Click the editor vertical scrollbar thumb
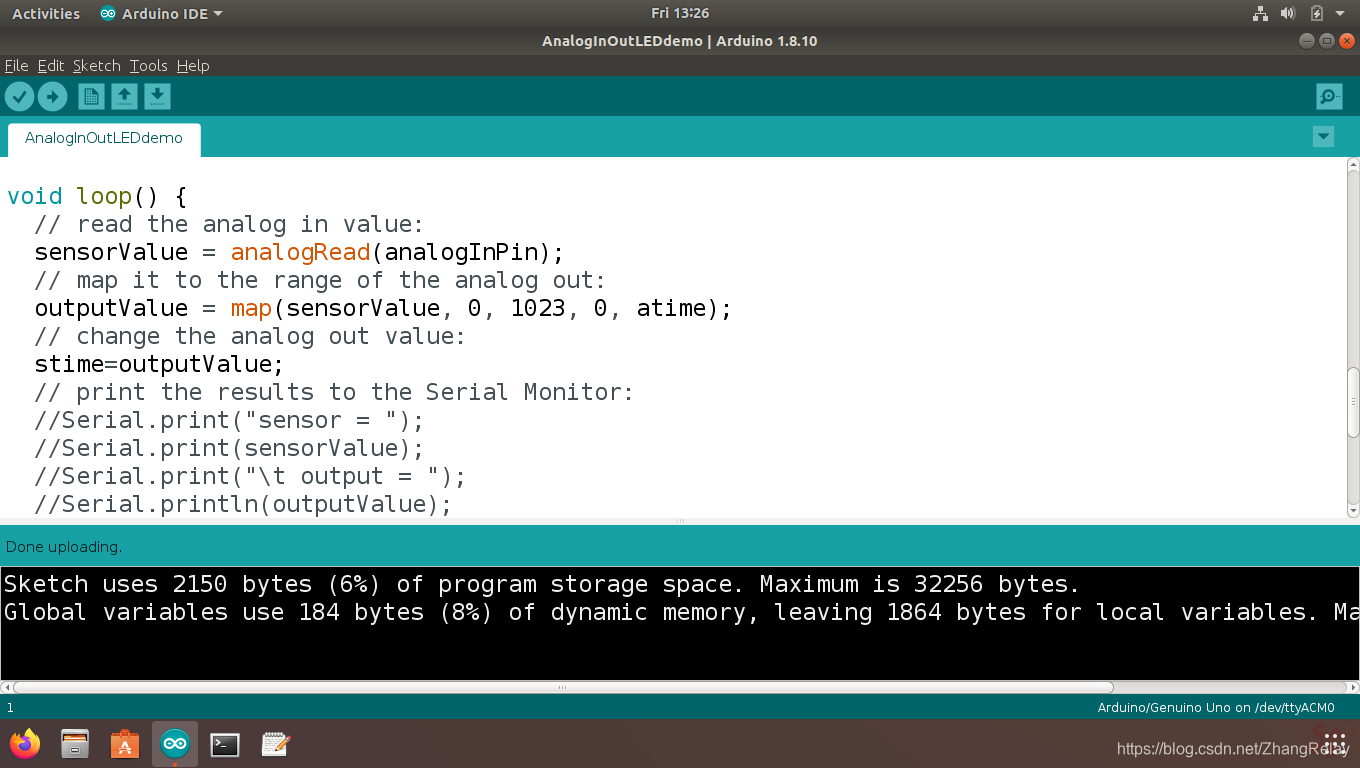 click(x=1353, y=402)
